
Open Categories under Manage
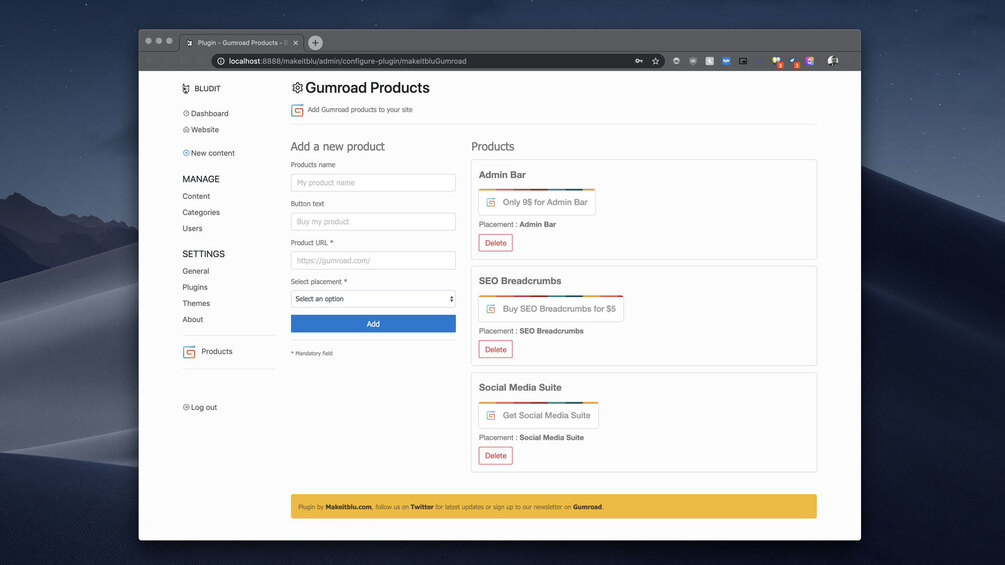[x=201, y=212]
